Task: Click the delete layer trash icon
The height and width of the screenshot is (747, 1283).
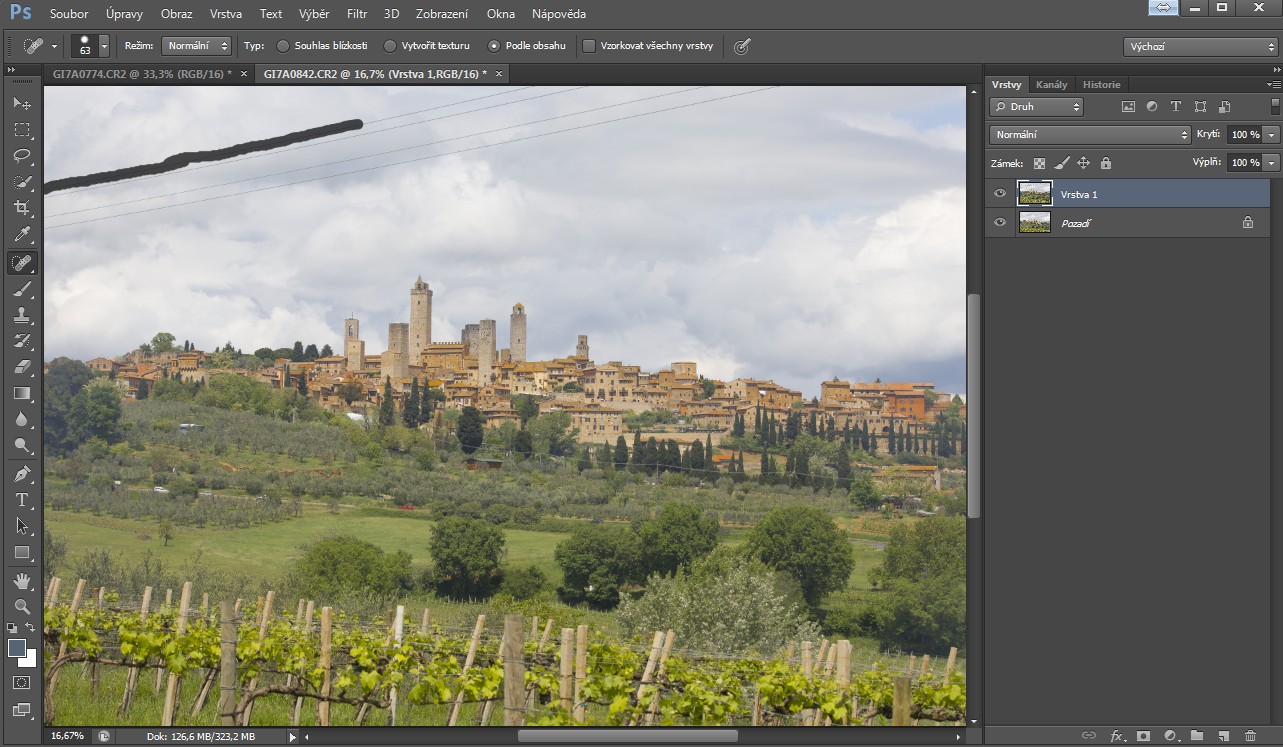Action: (x=1250, y=736)
